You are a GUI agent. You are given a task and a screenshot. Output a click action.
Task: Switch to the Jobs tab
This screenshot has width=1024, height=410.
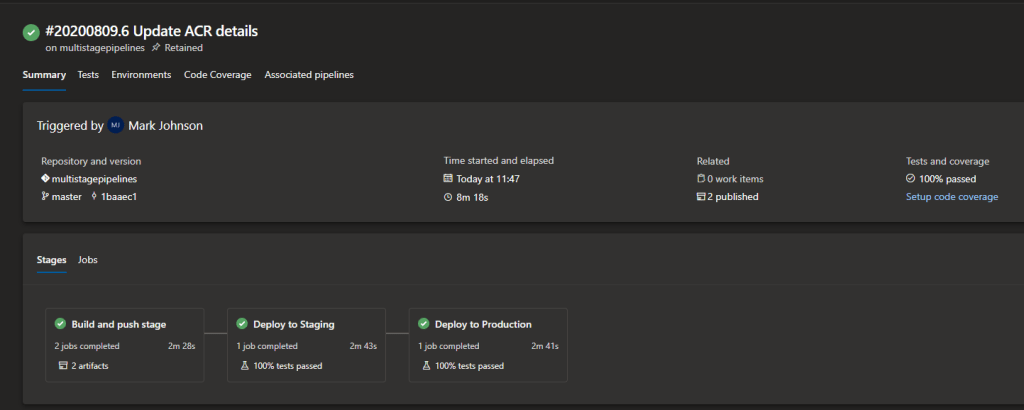click(88, 260)
